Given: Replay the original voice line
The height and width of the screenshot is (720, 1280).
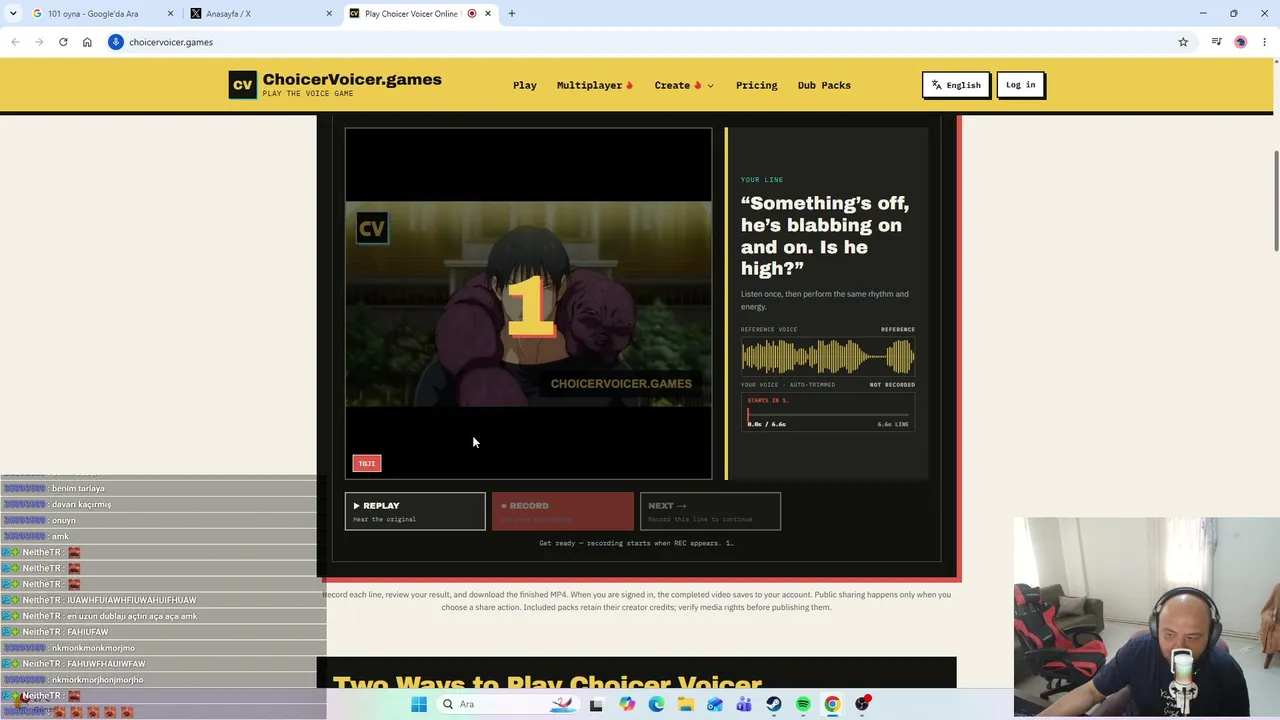Looking at the screenshot, I should 415,511.
